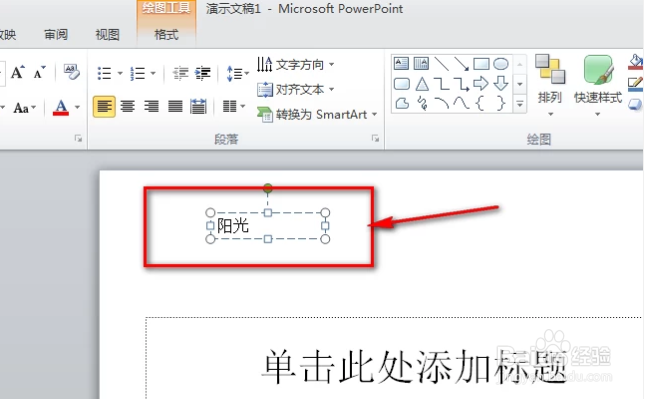Center-align the paragraph text

point(128,107)
